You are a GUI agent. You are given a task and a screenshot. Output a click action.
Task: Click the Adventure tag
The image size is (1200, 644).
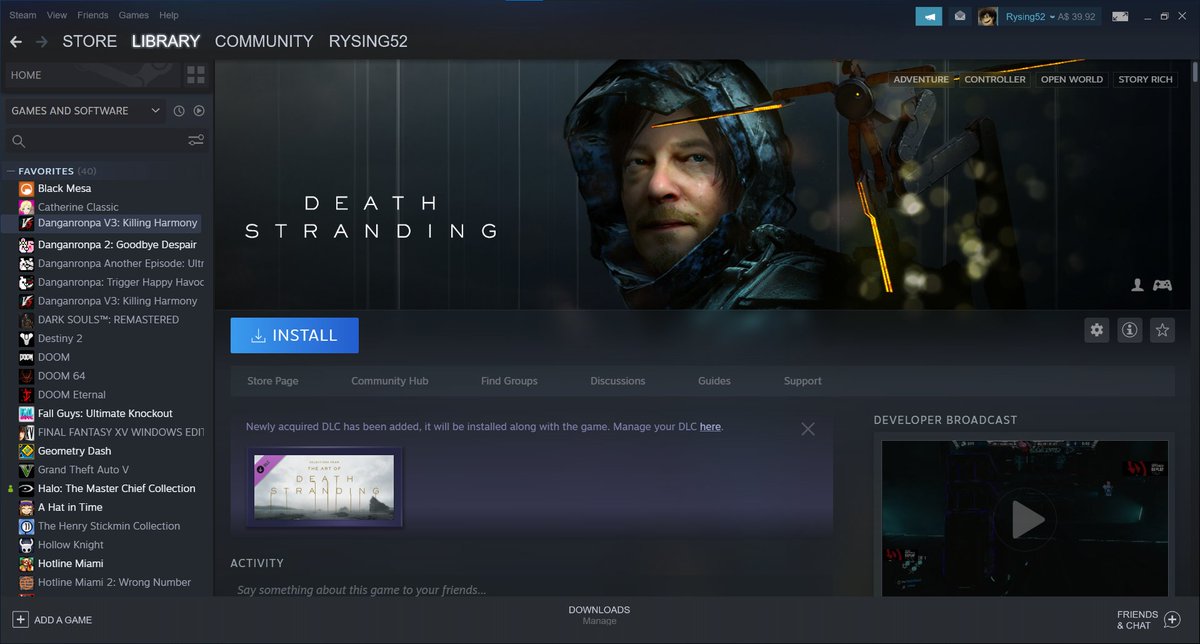(921, 79)
